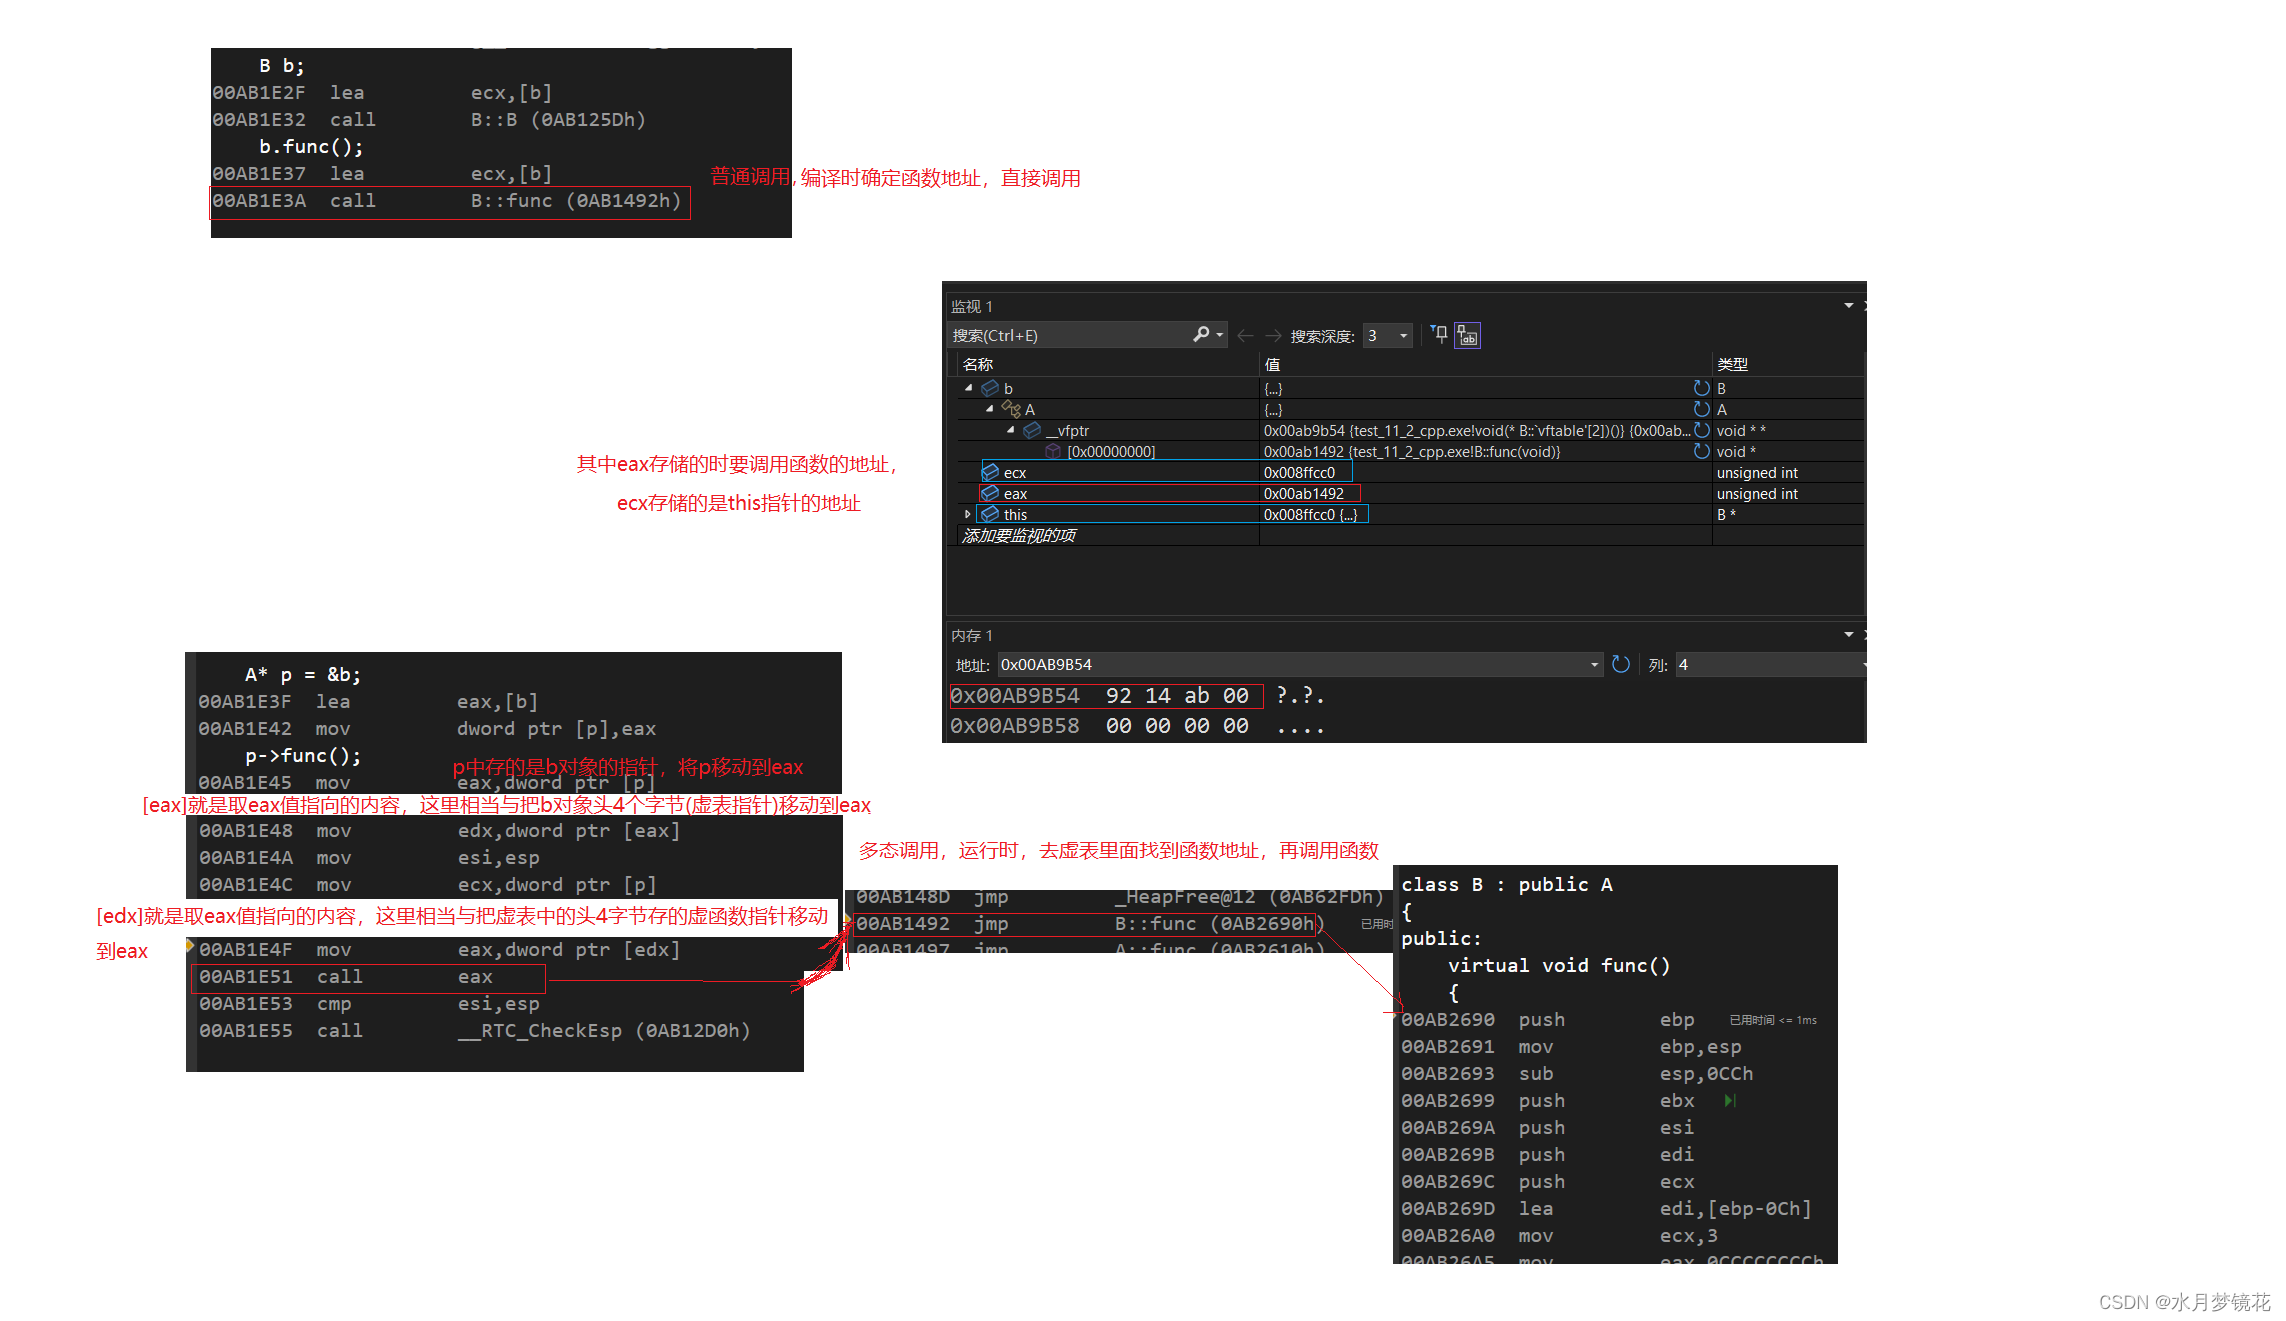The height and width of the screenshot is (1321, 2286).
Task: Collapse the __vfptr node
Action: coord(1010,430)
